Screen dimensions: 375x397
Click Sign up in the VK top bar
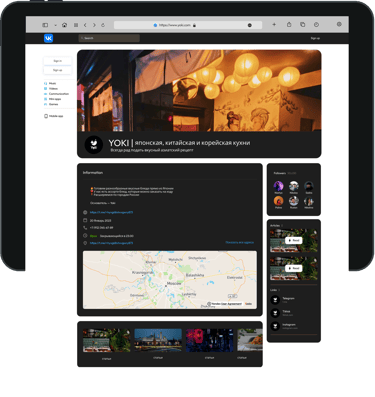coord(315,38)
